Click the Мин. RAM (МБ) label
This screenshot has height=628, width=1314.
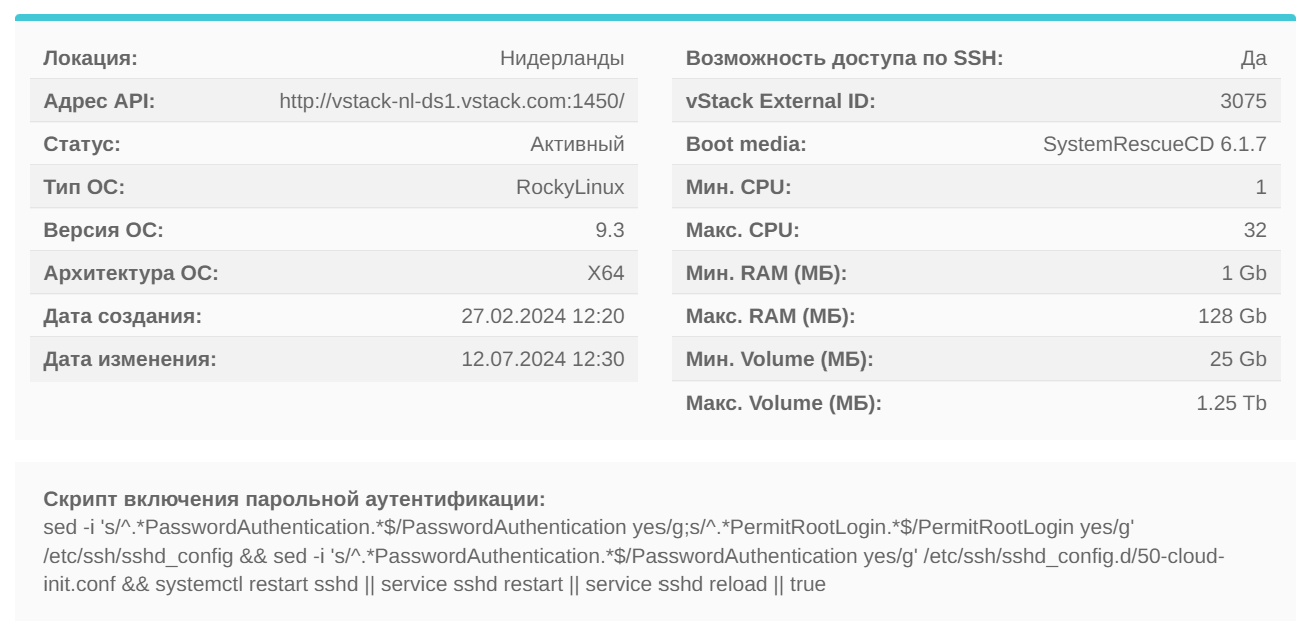pyautogui.click(x=766, y=273)
